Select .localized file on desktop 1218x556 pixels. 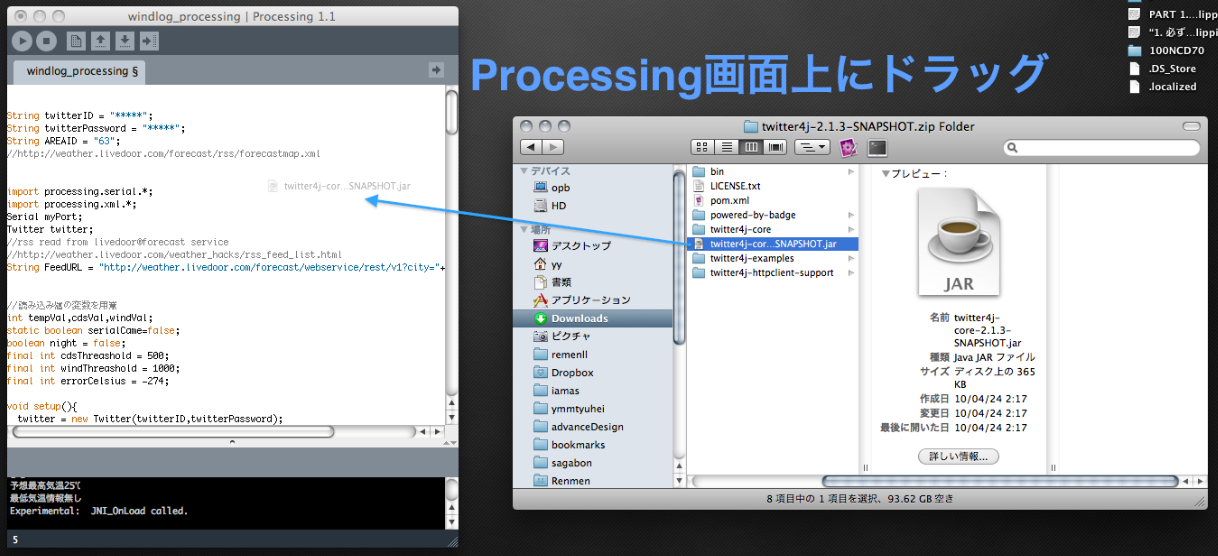pyautogui.click(x=1162, y=86)
